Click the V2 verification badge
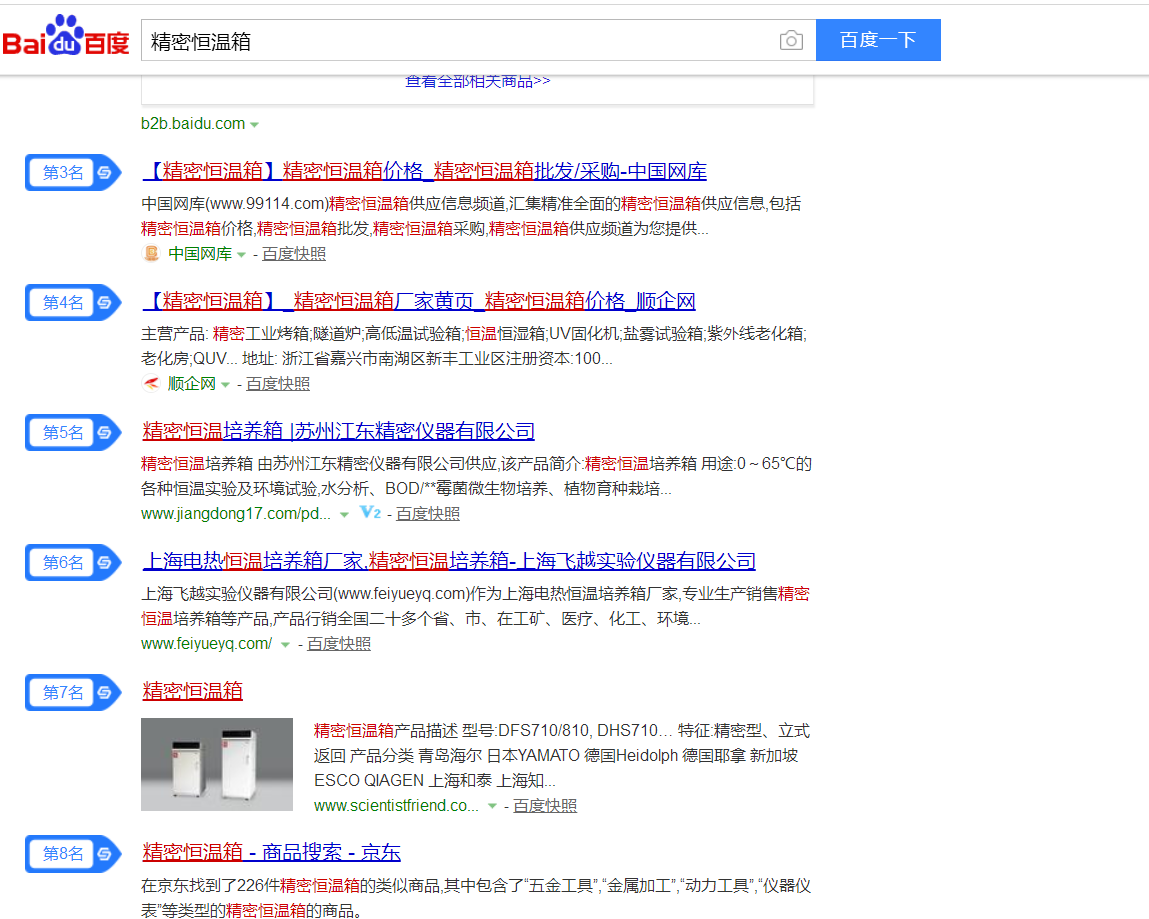The image size is (1149, 919). [370, 512]
